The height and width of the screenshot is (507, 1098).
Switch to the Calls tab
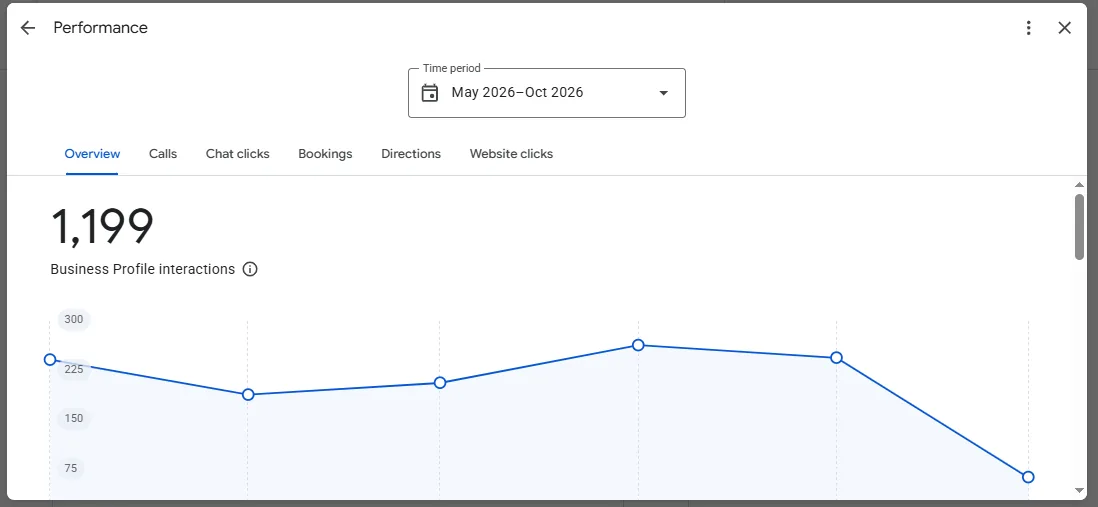pos(163,154)
